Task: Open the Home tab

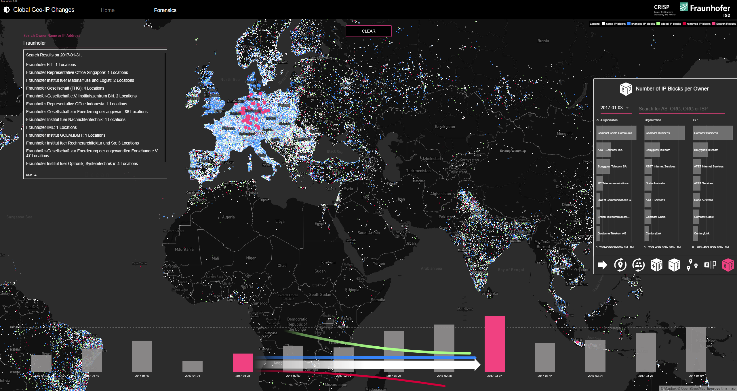Action: click(107, 10)
